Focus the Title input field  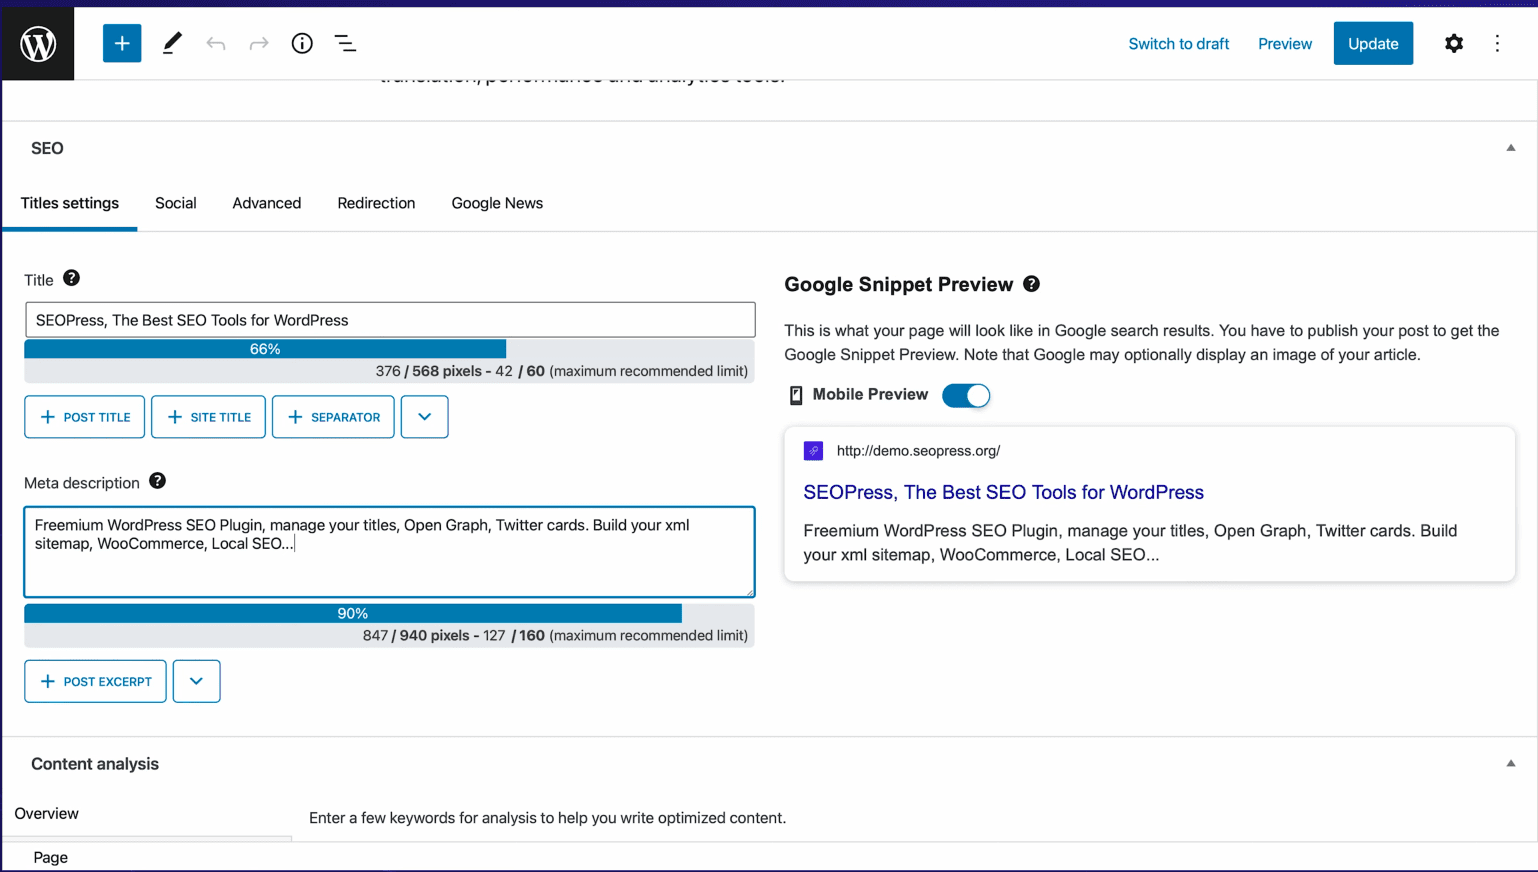click(x=390, y=320)
